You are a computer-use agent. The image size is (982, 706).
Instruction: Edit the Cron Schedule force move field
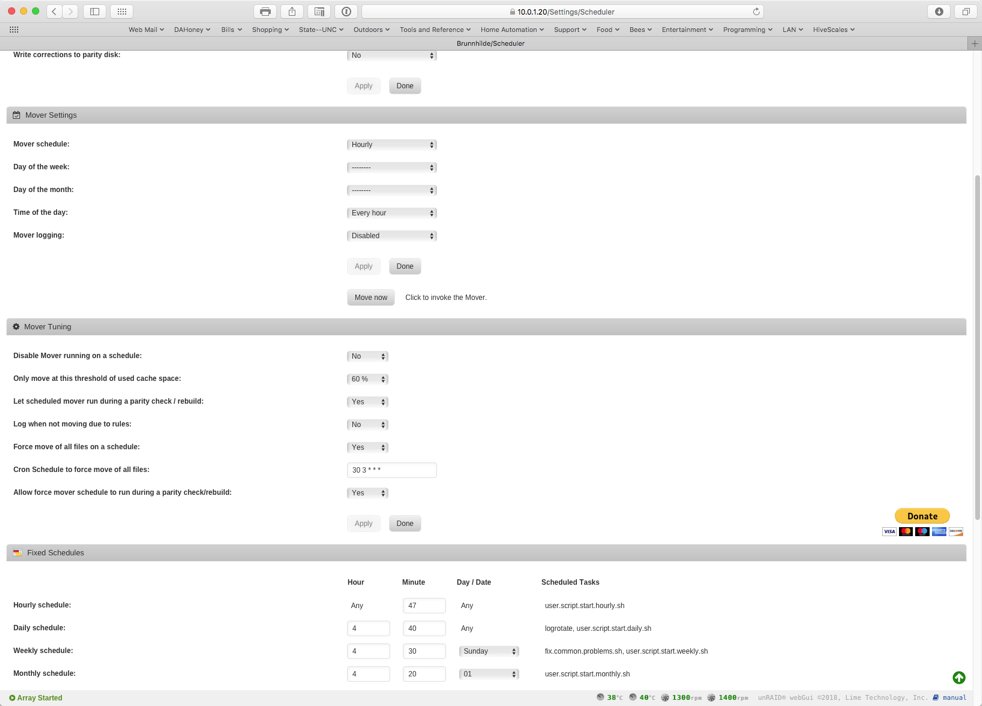pyautogui.click(x=392, y=470)
